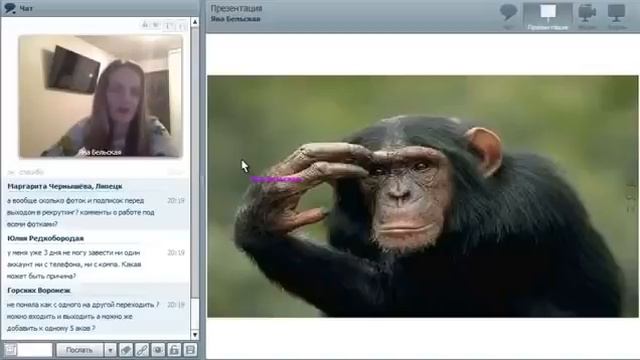This screenshot has width=640, height=360.
Task: Click message starting "не поняла как с одного"
Action: [x=83, y=316]
